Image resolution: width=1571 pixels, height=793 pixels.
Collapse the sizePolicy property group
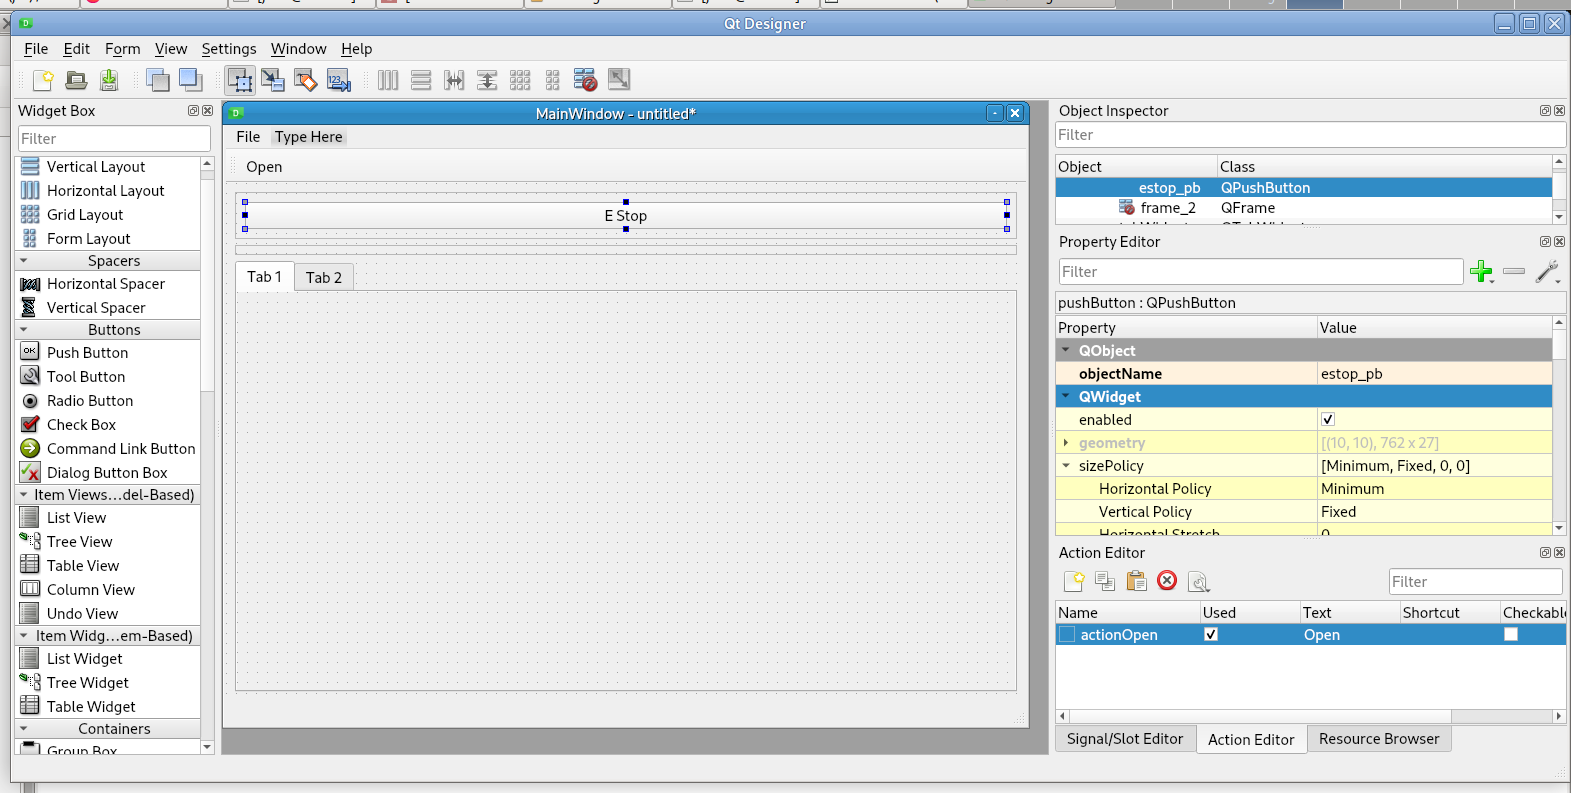pos(1066,466)
